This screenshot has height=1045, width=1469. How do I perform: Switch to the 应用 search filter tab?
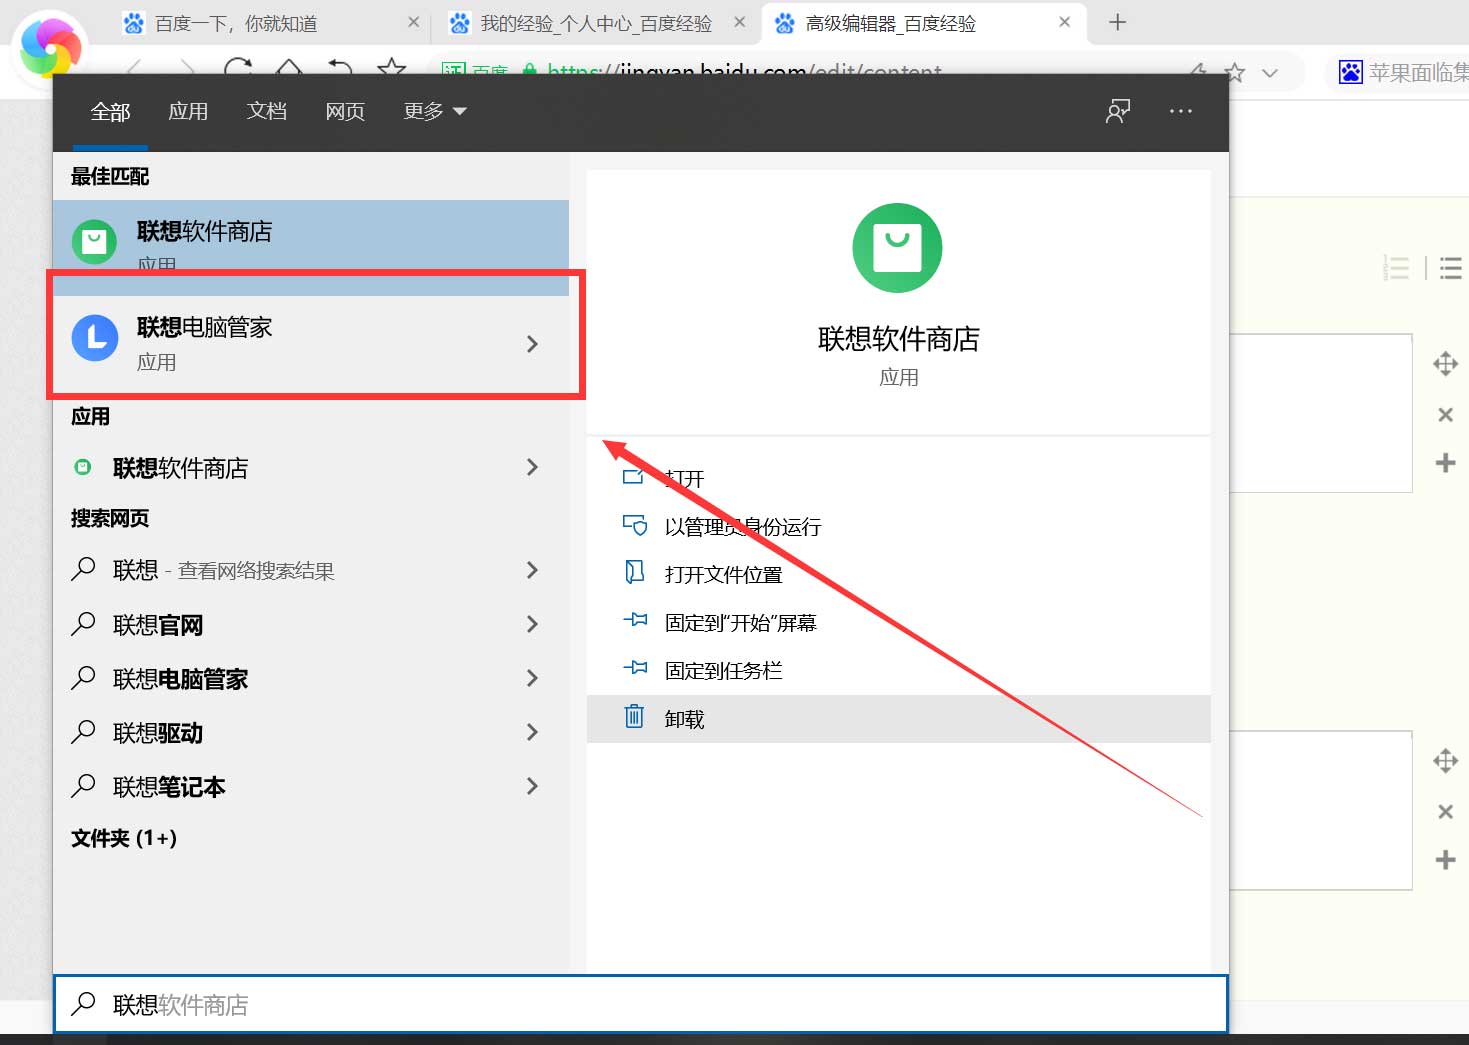(188, 111)
